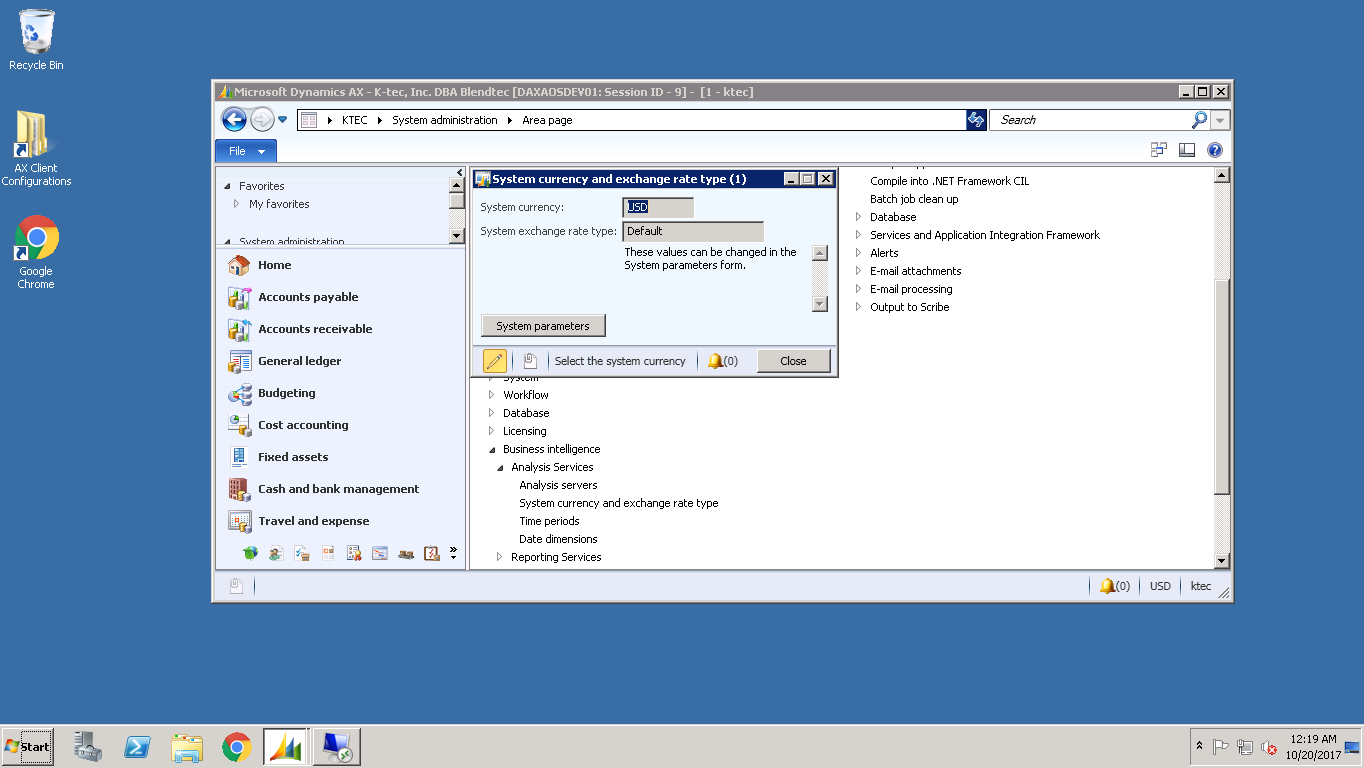Click the General ledger module icon

pos(239,361)
